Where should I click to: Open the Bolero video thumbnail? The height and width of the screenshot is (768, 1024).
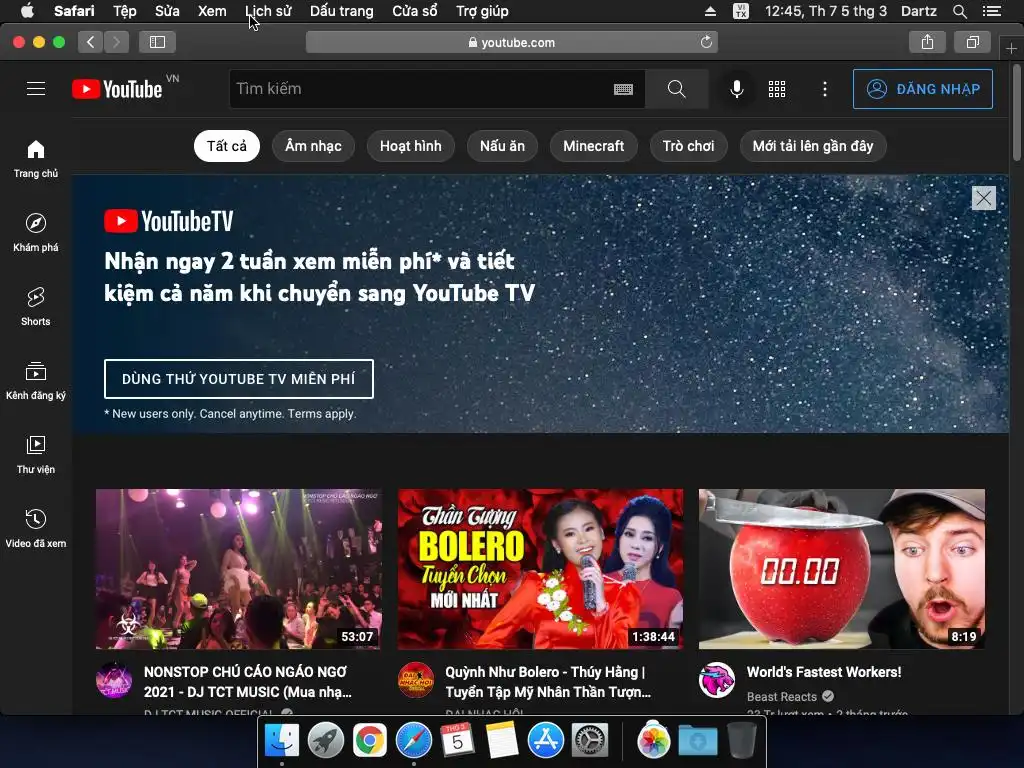(x=541, y=569)
